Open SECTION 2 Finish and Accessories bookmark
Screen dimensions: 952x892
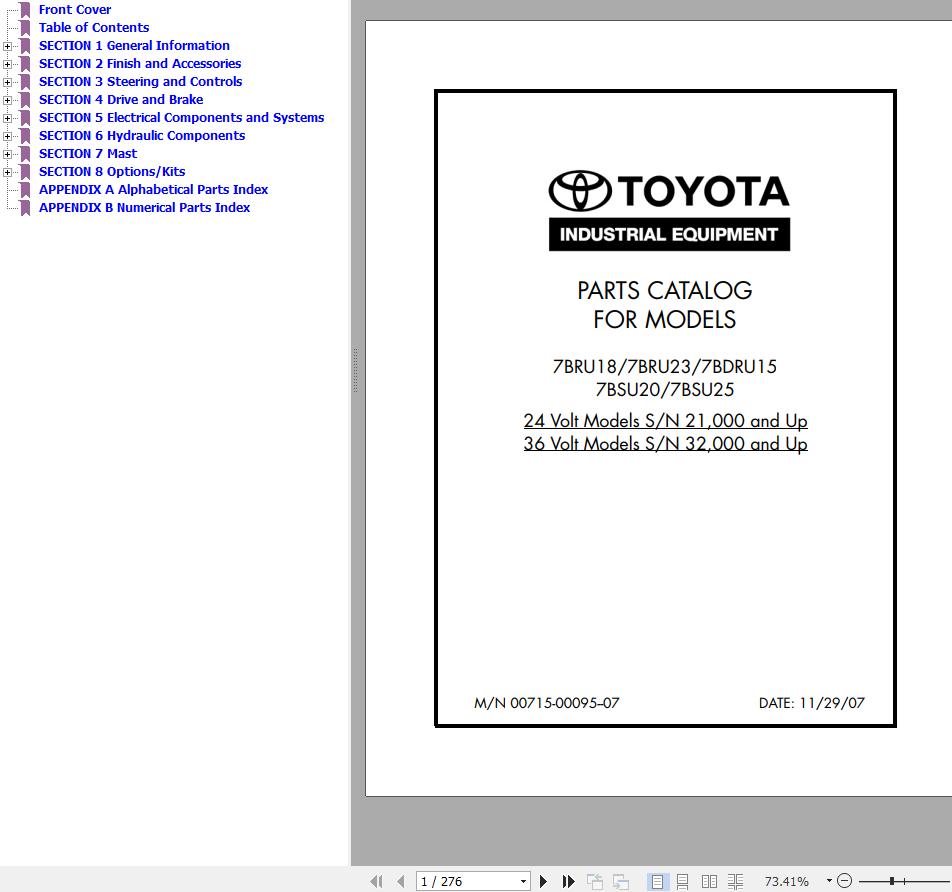point(140,63)
